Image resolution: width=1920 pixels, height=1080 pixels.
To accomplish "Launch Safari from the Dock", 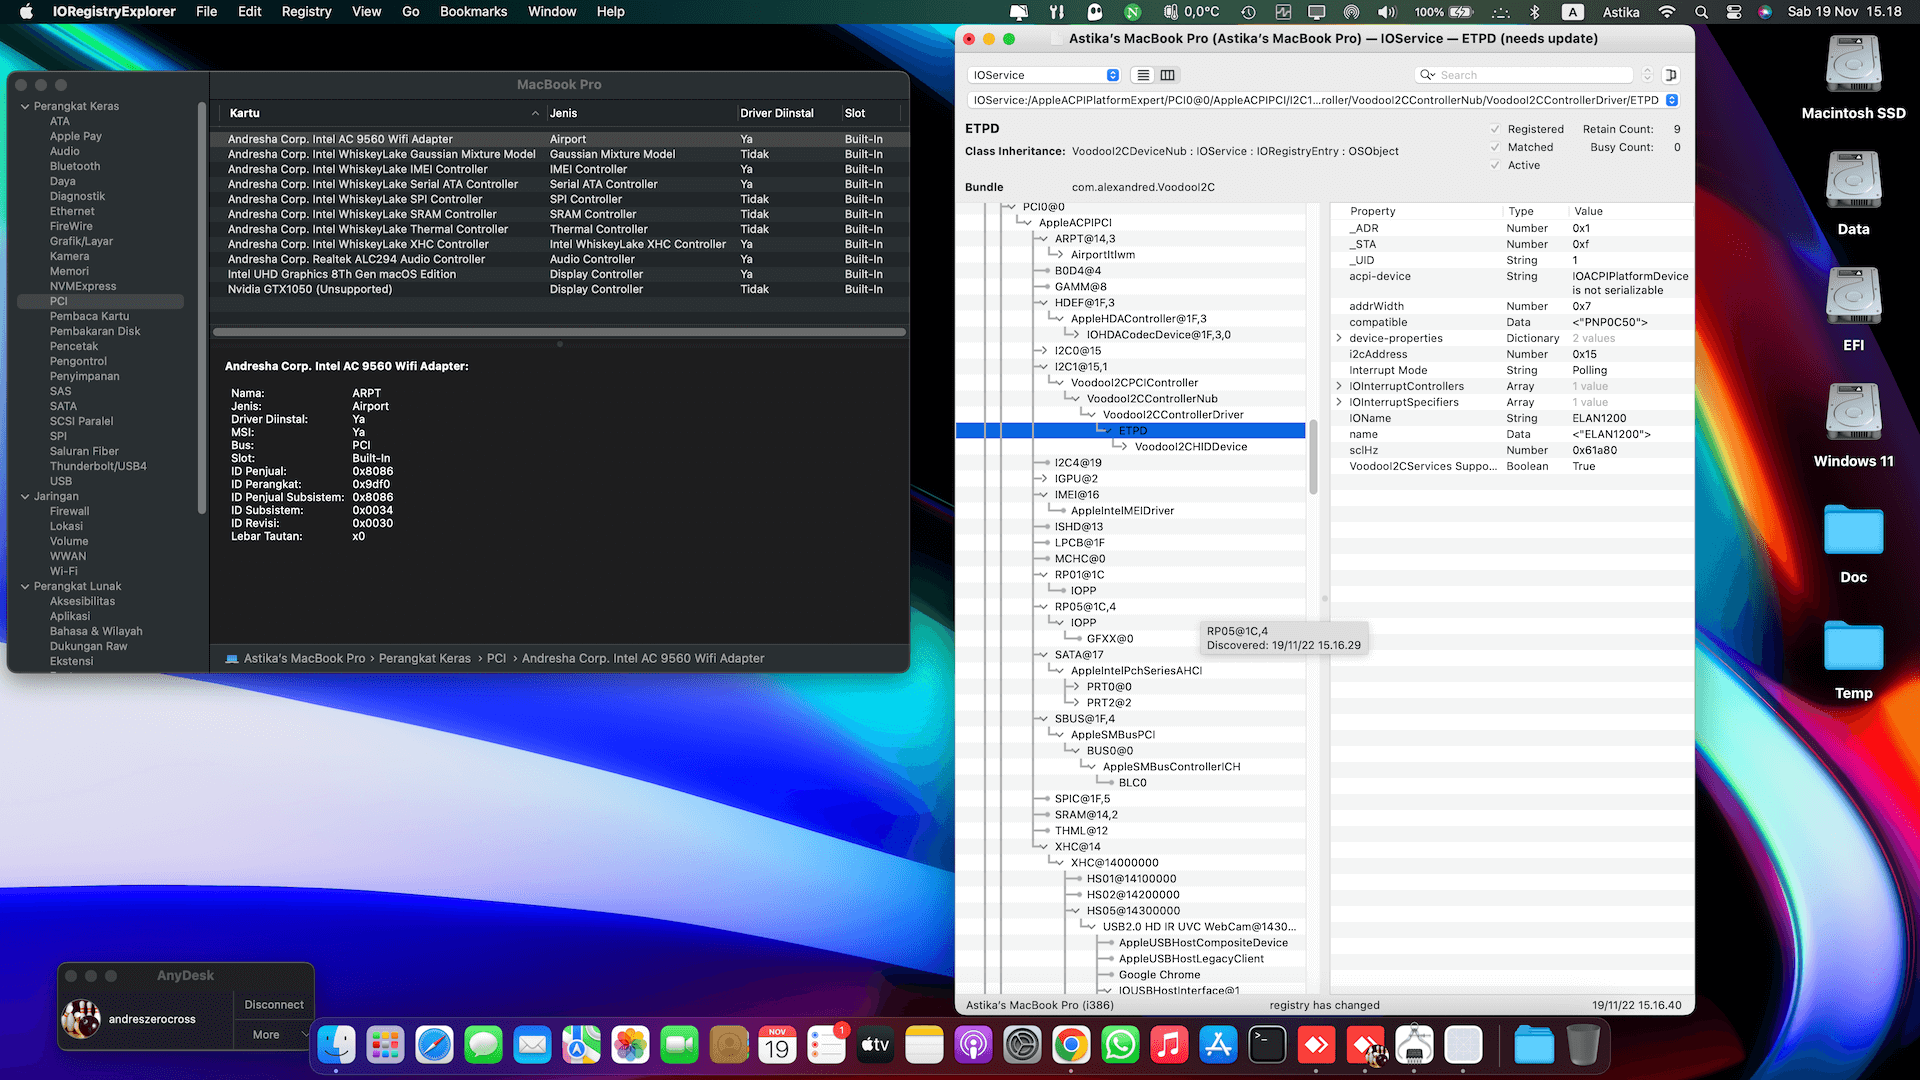I will click(434, 1046).
